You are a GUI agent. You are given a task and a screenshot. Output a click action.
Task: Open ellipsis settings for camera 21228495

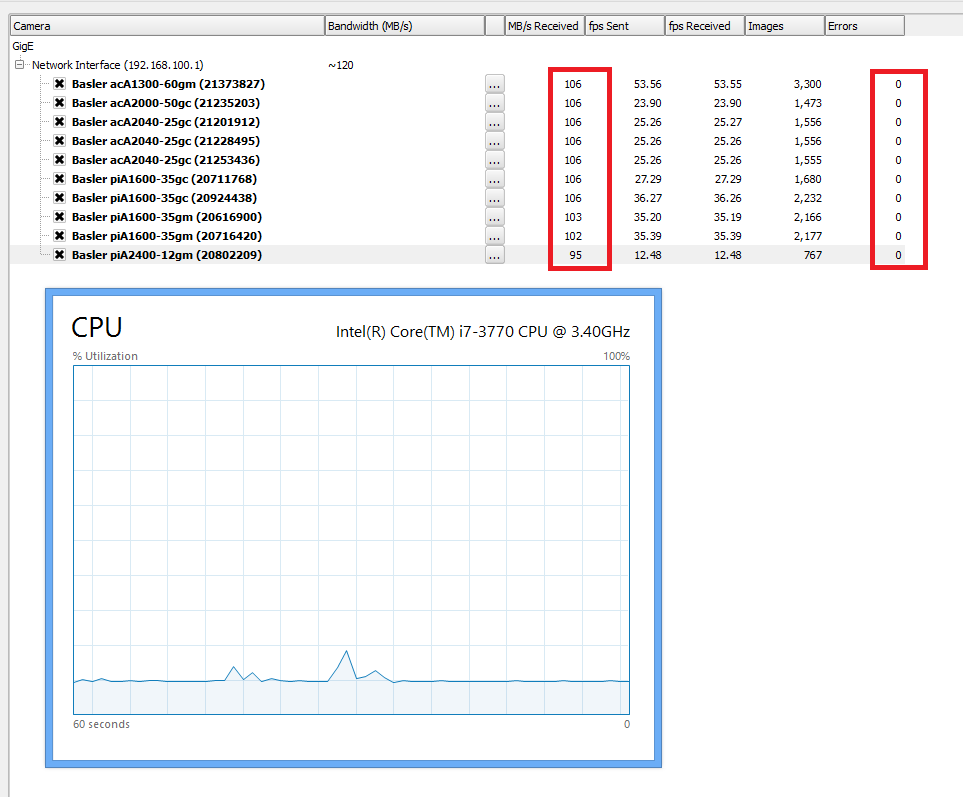tap(494, 141)
